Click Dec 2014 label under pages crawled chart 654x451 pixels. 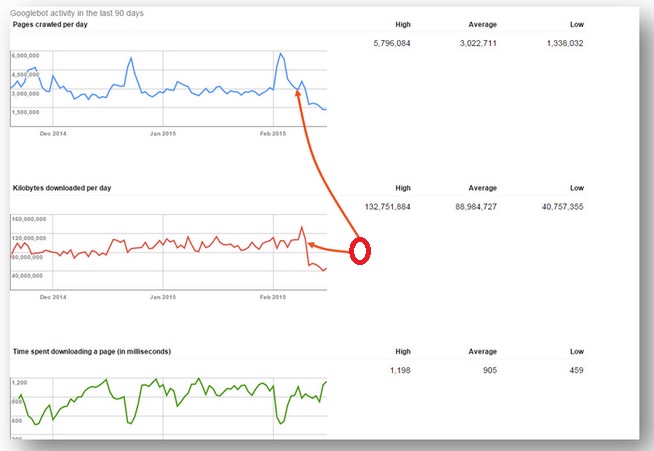click(x=53, y=134)
